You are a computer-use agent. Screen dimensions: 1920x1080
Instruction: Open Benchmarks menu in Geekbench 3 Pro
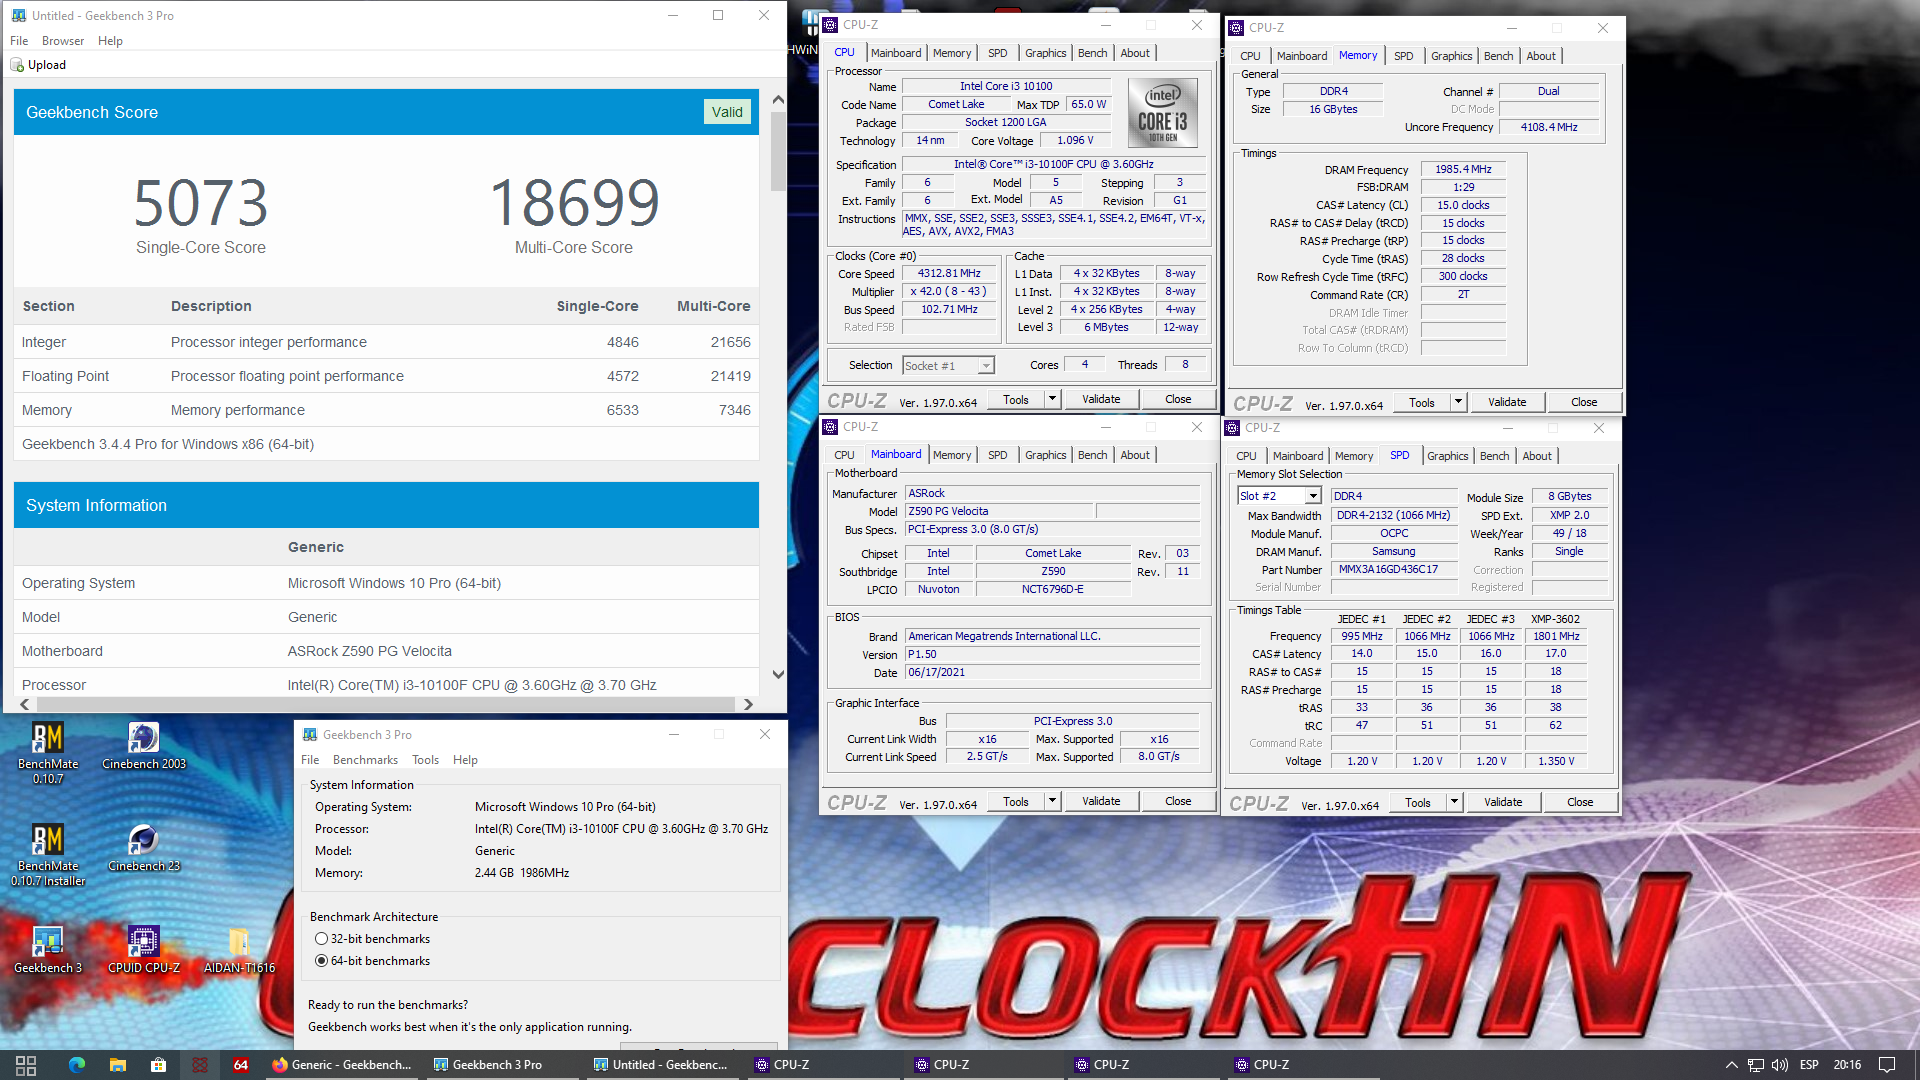pyautogui.click(x=365, y=760)
